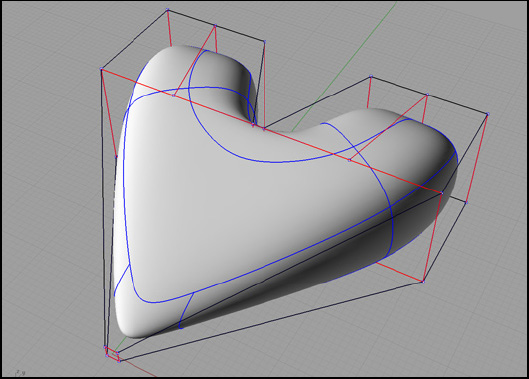Click the green axis line in the viewport
The width and height of the screenshot is (529, 379).
(343, 67)
